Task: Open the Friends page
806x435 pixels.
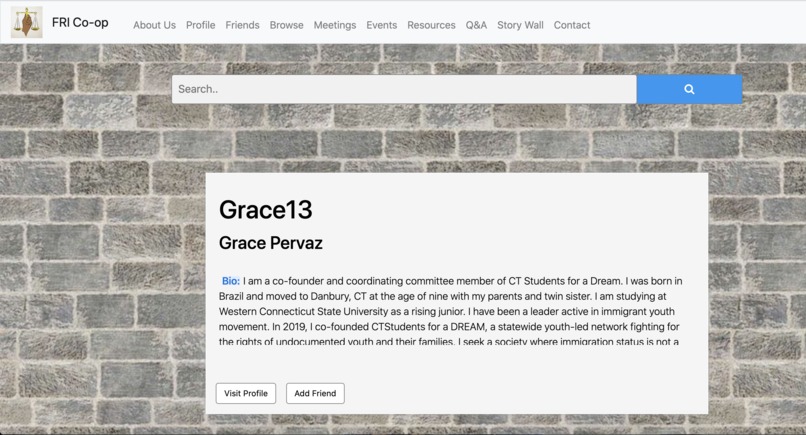Action: click(242, 25)
